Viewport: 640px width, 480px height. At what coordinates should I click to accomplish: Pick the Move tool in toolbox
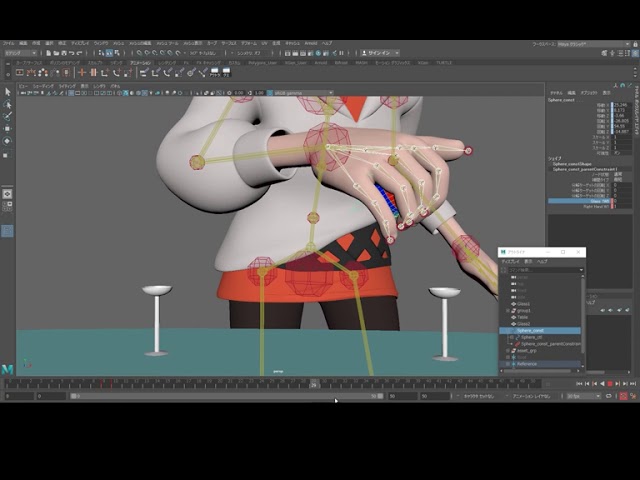[7, 129]
